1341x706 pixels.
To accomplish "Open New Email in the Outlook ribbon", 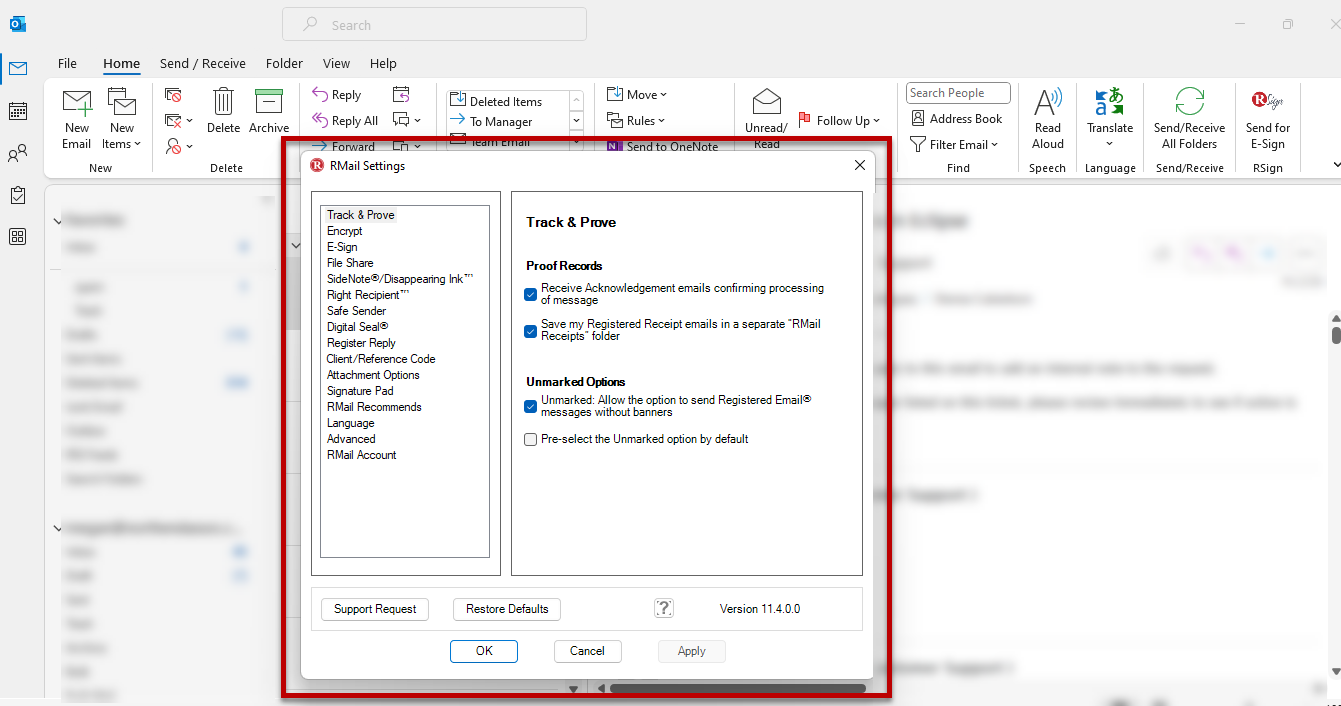I will (x=77, y=119).
